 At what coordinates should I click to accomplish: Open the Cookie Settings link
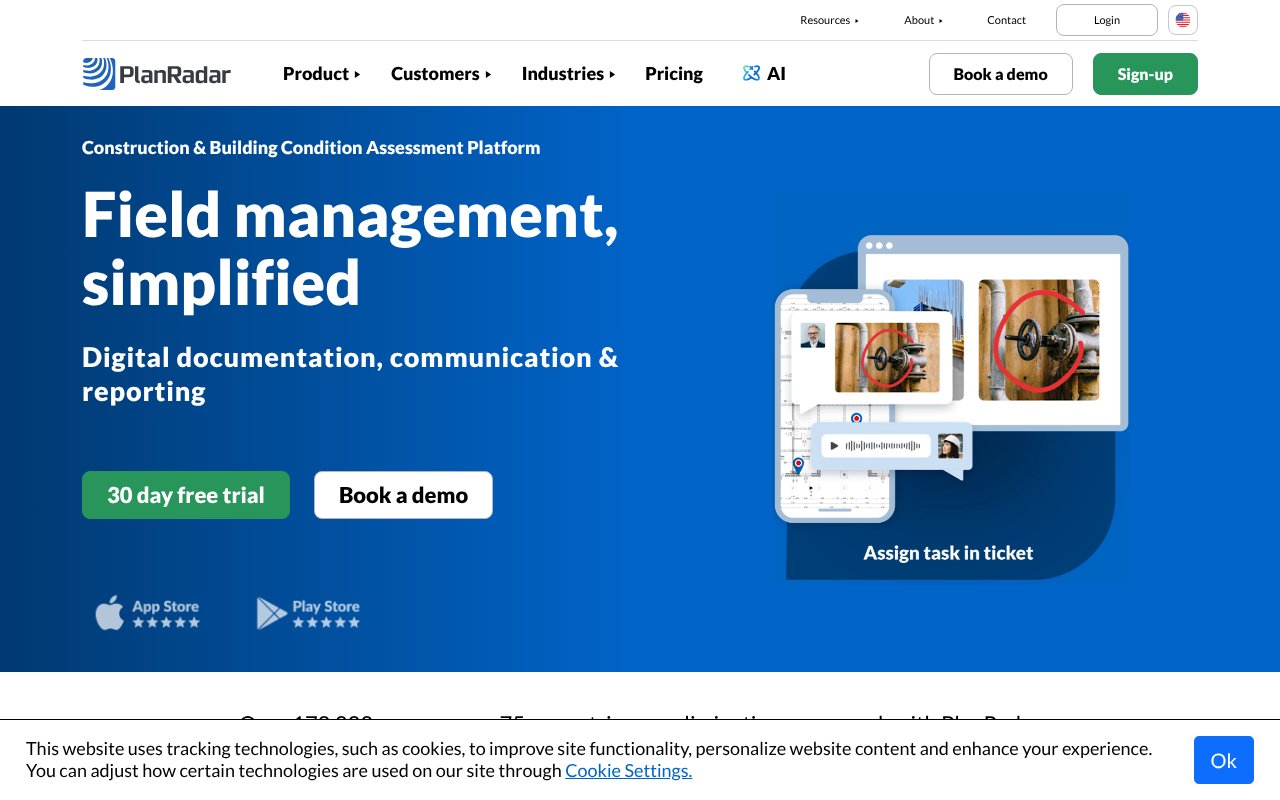[x=628, y=771]
